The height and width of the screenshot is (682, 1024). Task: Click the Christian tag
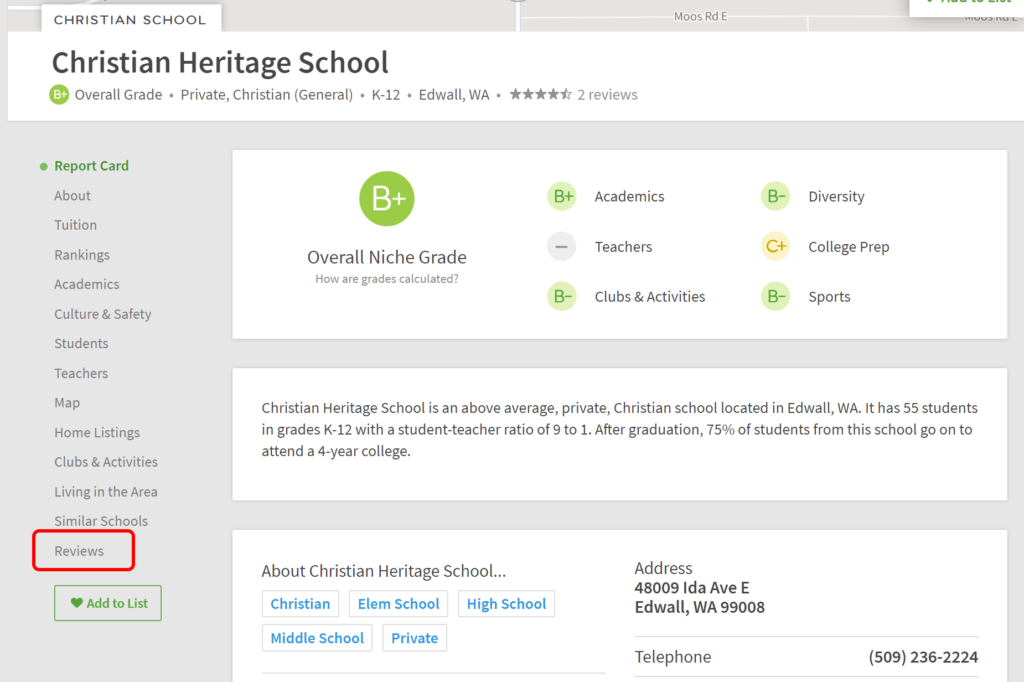pos(300,604)
